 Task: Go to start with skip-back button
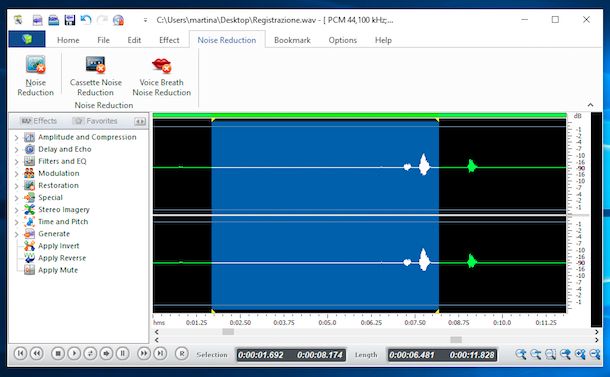[20, 354]
